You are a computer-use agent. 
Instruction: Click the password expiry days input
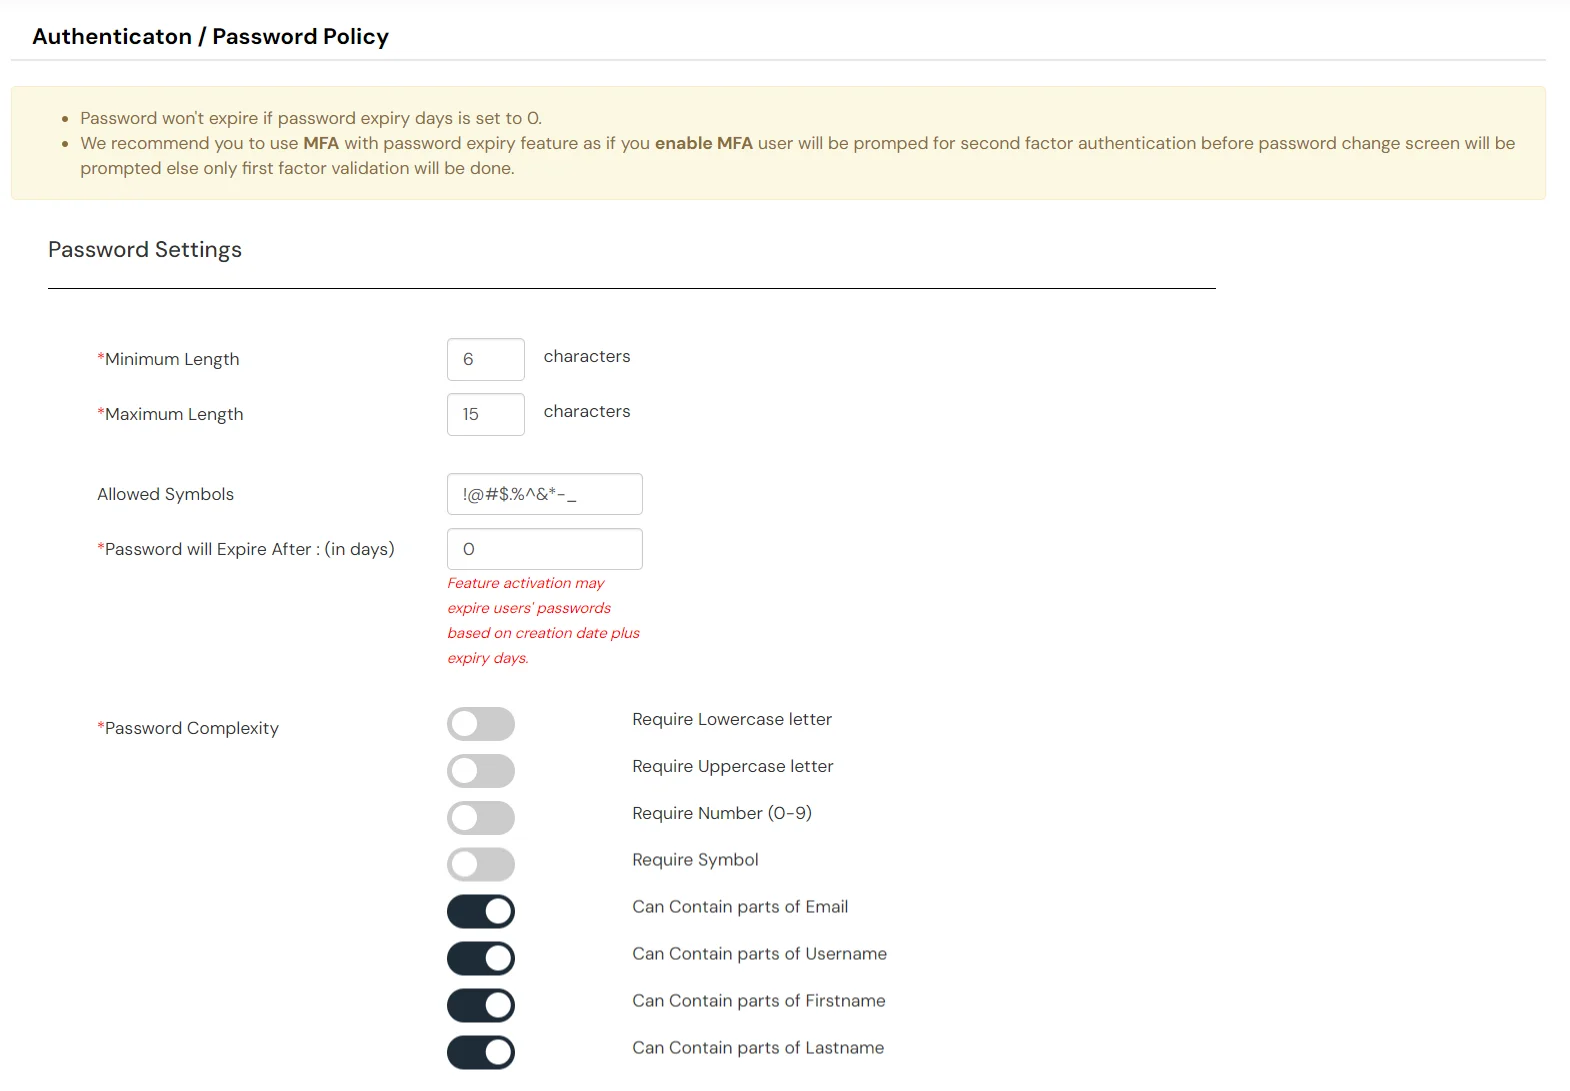(545, 549)
